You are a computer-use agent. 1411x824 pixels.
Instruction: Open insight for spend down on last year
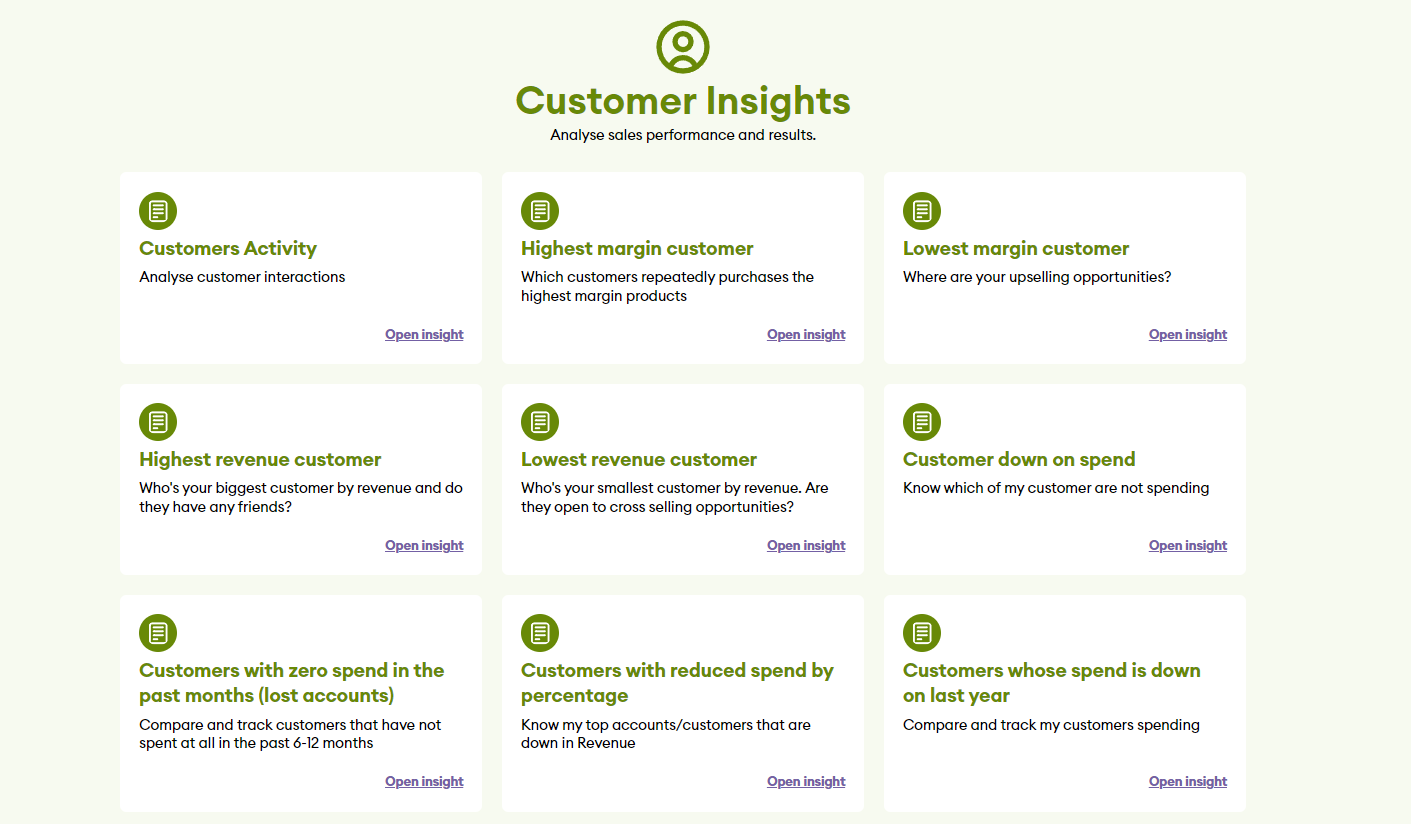(x=1188, y=782)
